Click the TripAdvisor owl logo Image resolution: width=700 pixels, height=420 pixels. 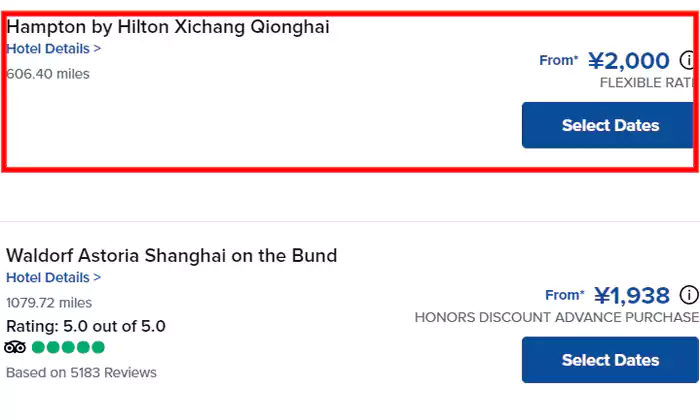[15, 347]
